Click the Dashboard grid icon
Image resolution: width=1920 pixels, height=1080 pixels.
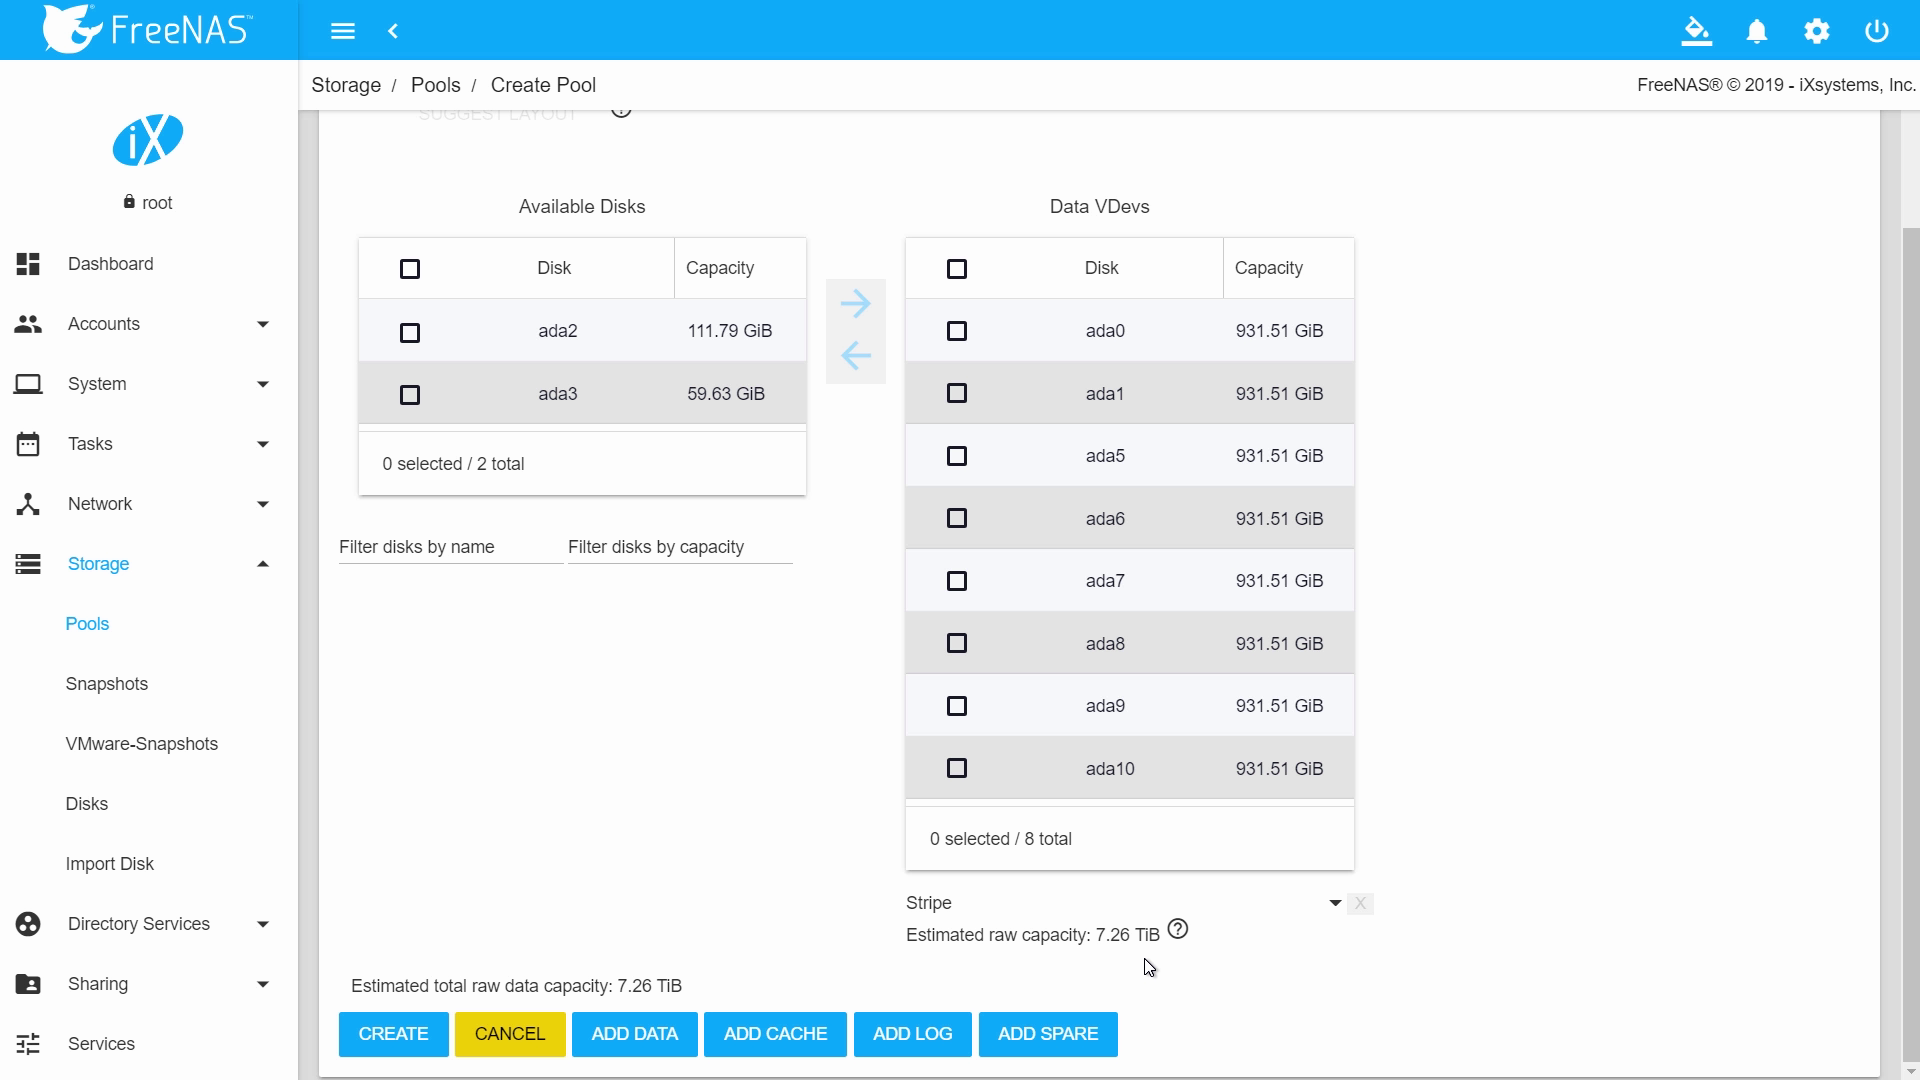[x=28, y=264]
